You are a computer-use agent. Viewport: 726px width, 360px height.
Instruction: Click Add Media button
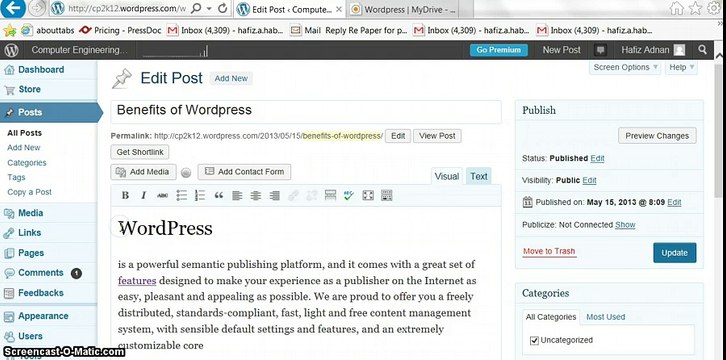[x=143, y=172]
